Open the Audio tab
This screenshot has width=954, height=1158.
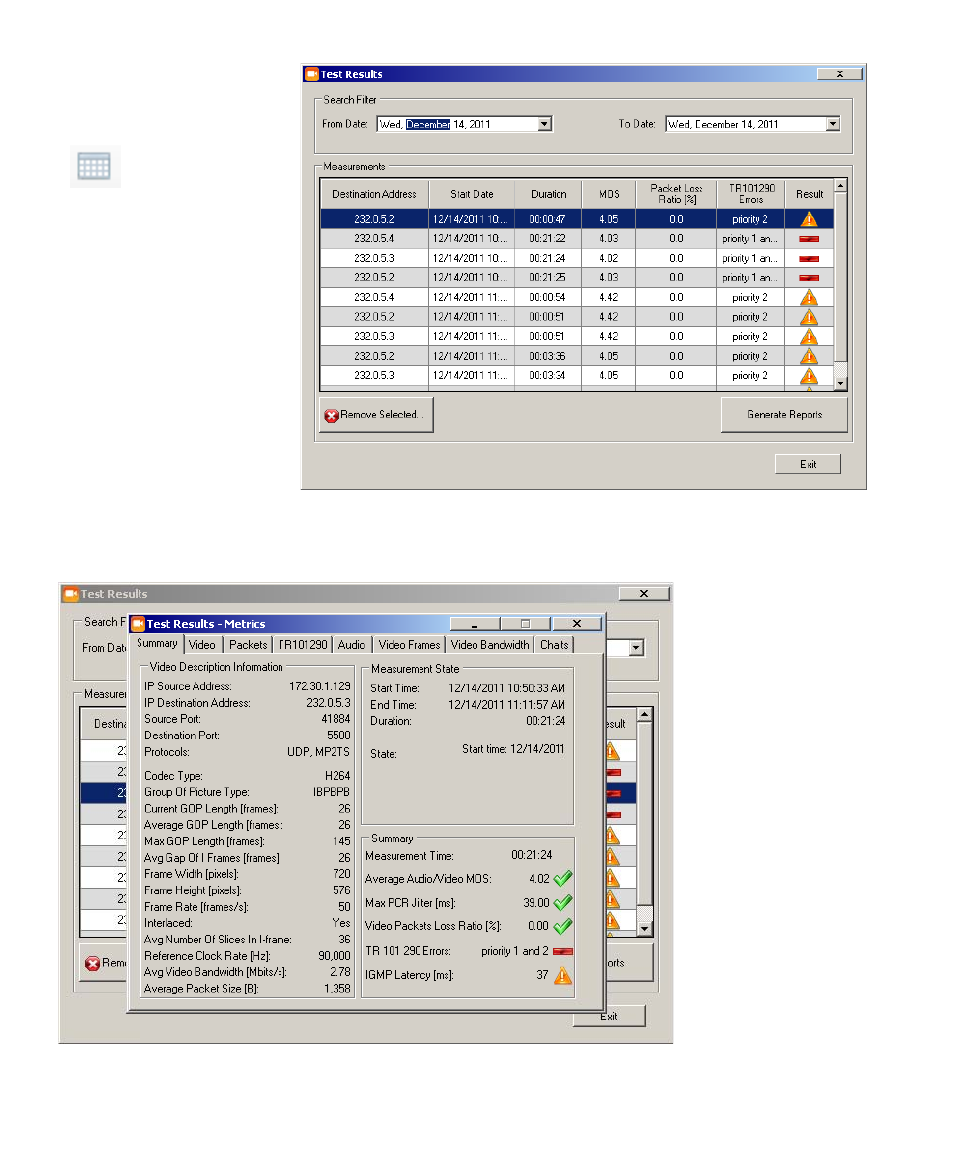click(351, 645)
